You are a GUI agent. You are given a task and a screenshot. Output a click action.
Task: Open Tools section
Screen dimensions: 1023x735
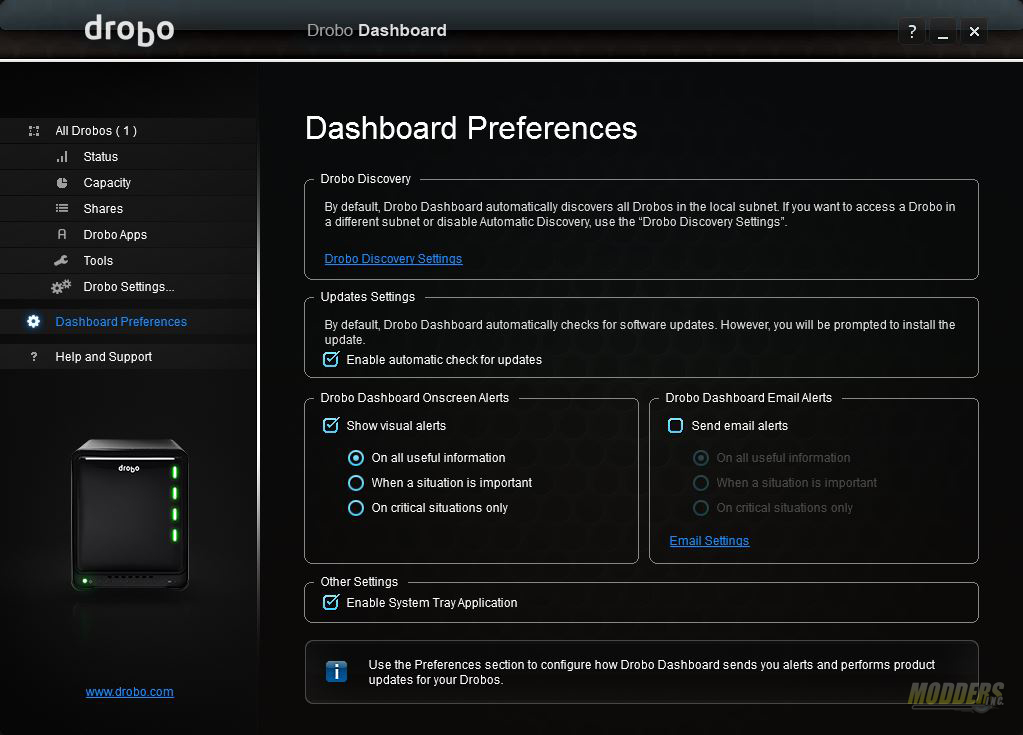coord(129,261)
